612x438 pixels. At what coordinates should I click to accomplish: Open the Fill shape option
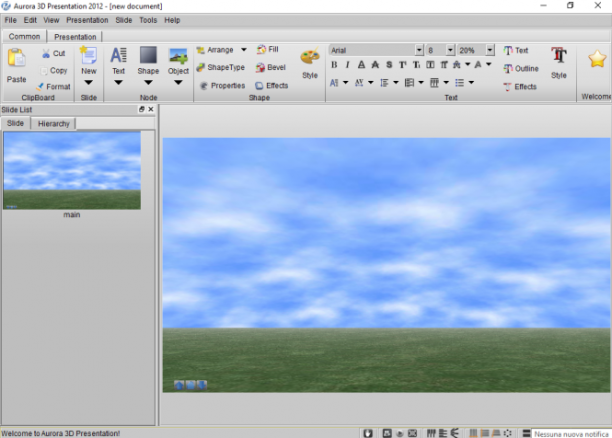click(268, 49)
